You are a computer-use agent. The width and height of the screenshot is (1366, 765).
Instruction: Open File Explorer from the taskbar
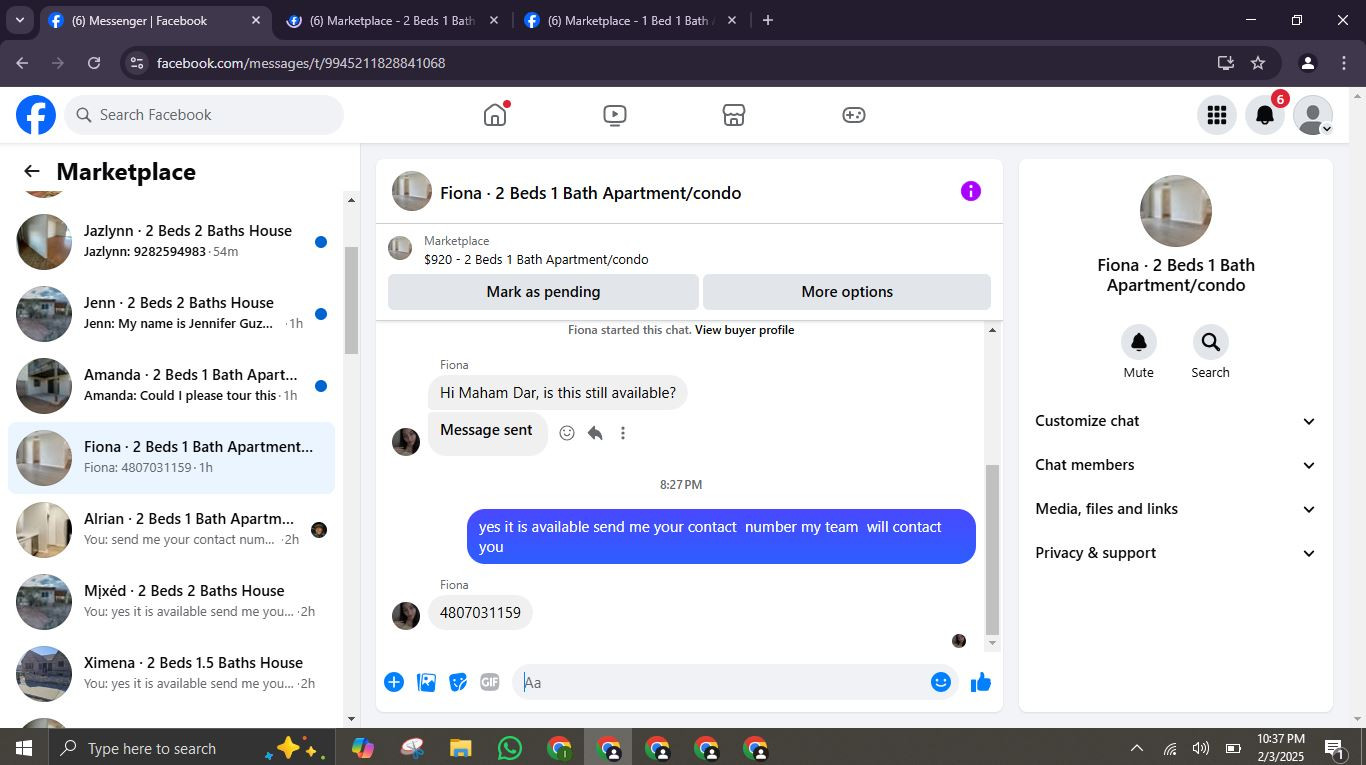[x=460, y=748]
